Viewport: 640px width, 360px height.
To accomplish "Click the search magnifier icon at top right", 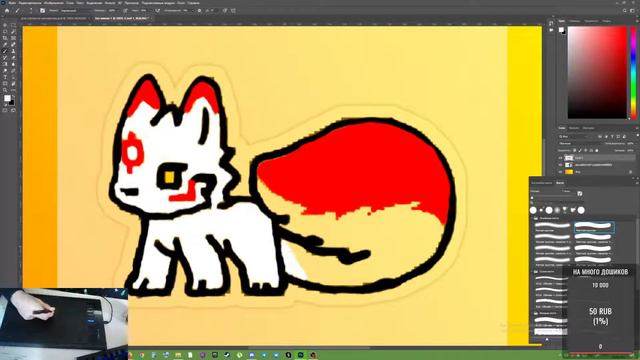I will 624,11.
